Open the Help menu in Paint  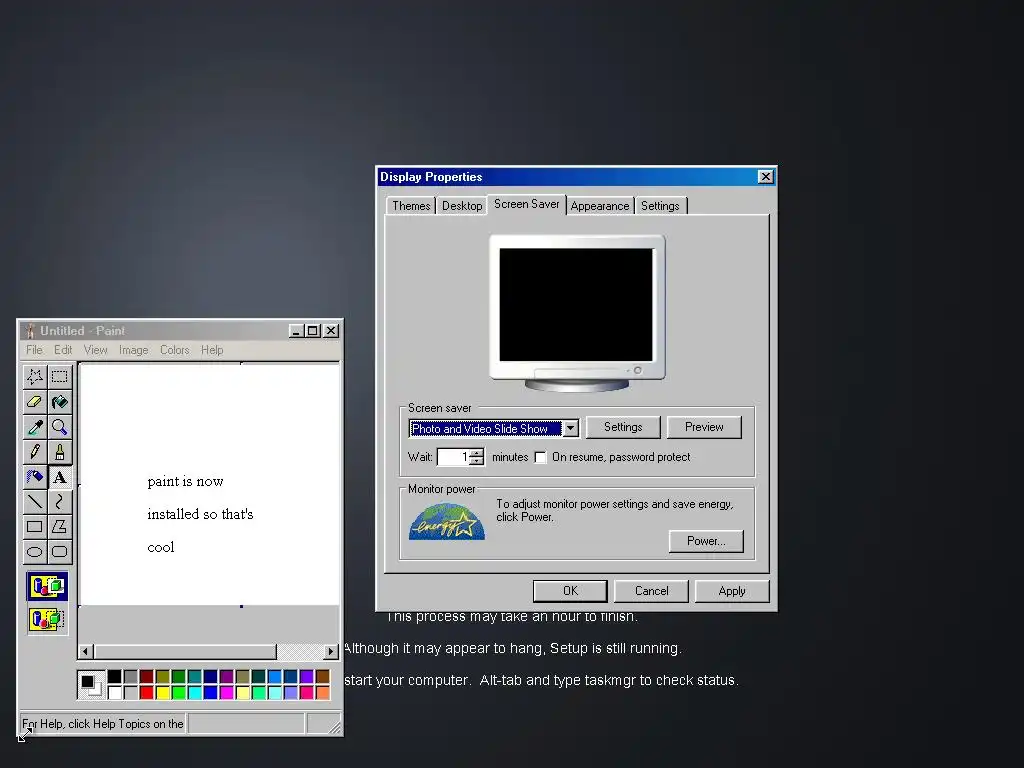(x=212, y=350)
